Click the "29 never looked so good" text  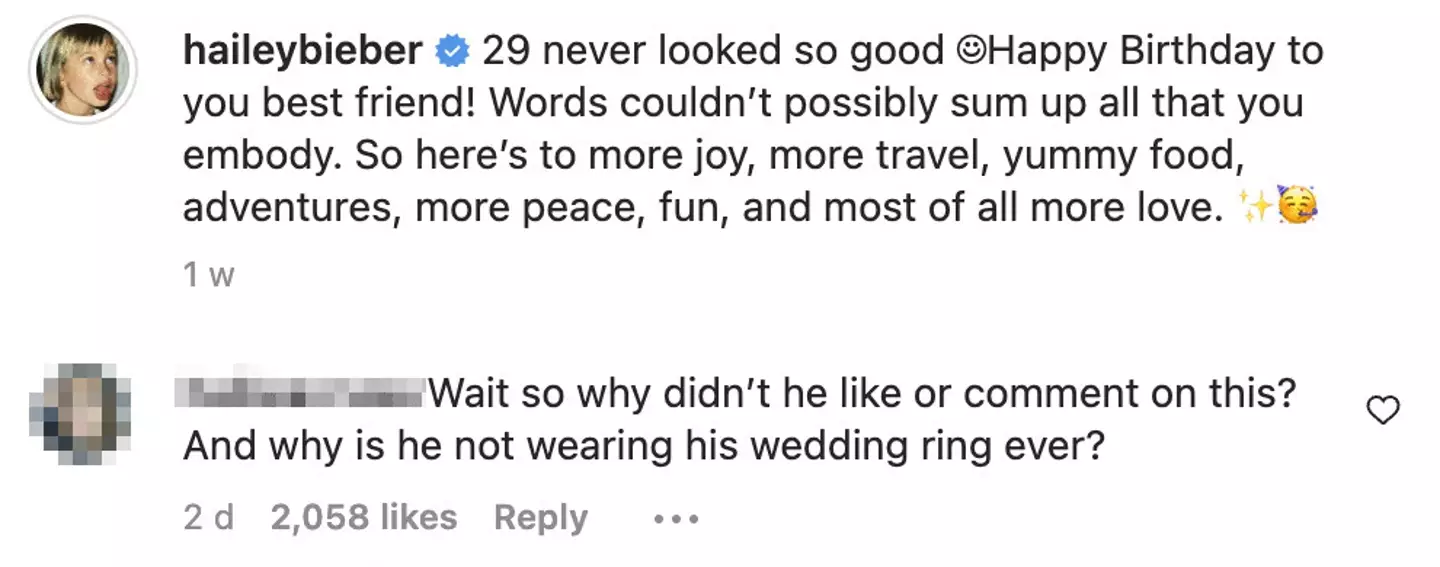[x=712, y=52]
